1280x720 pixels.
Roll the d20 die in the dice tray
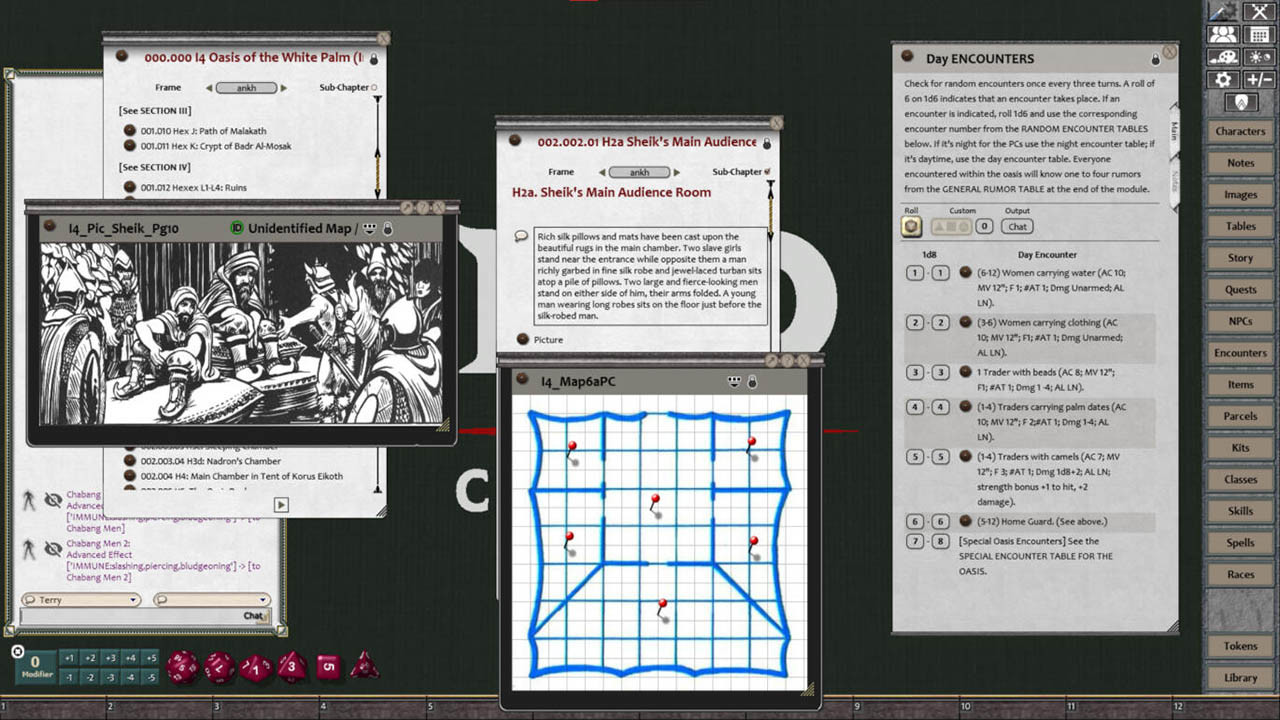coord(182,666)
